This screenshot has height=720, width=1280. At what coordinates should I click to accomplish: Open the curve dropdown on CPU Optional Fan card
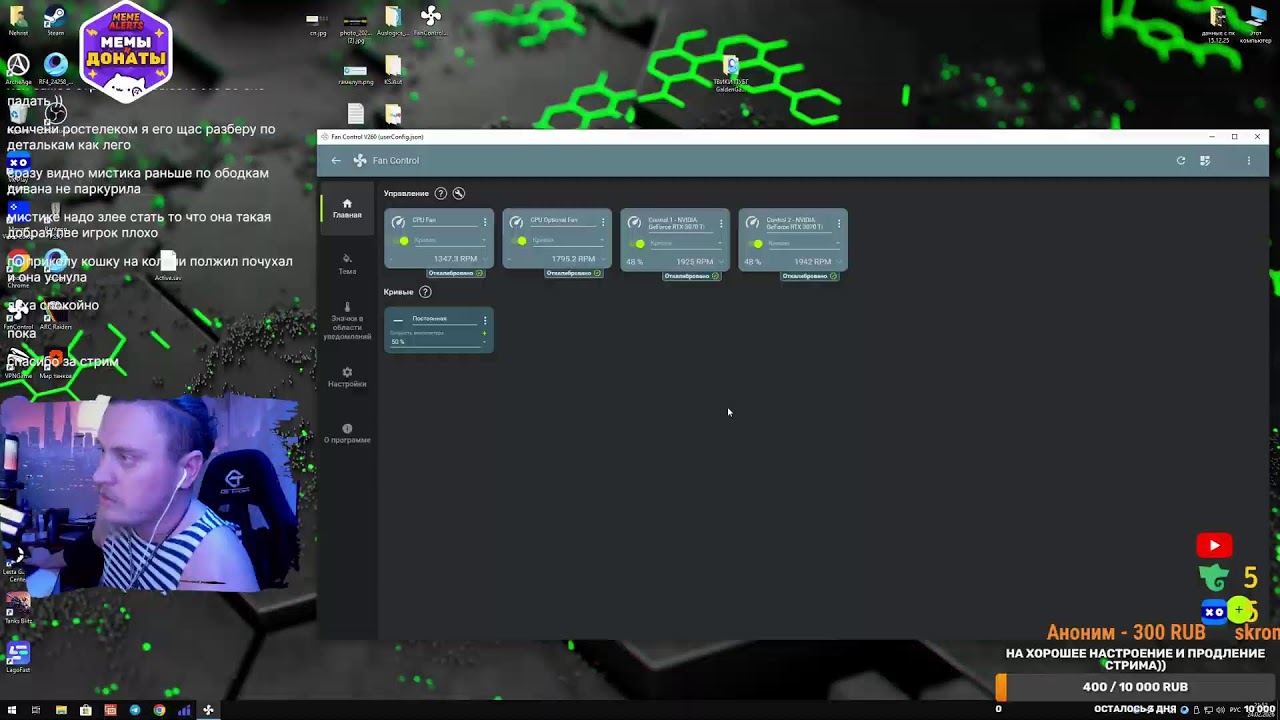(568, 241)
